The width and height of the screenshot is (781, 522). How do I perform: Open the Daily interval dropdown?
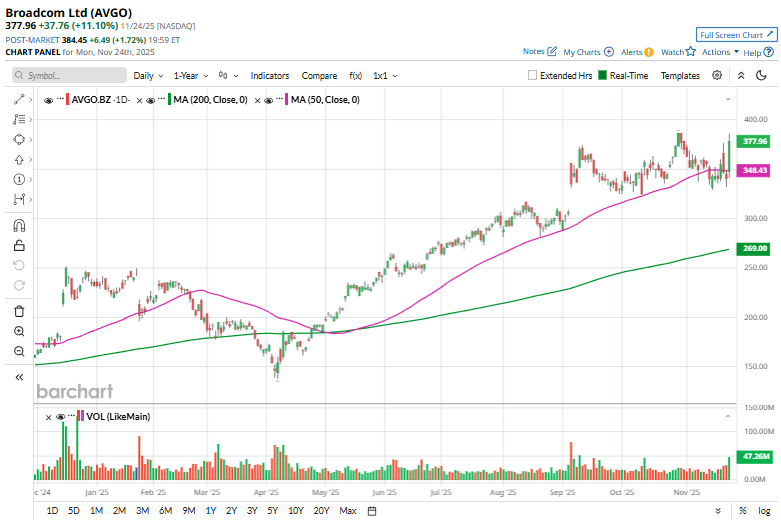(148, 75)
